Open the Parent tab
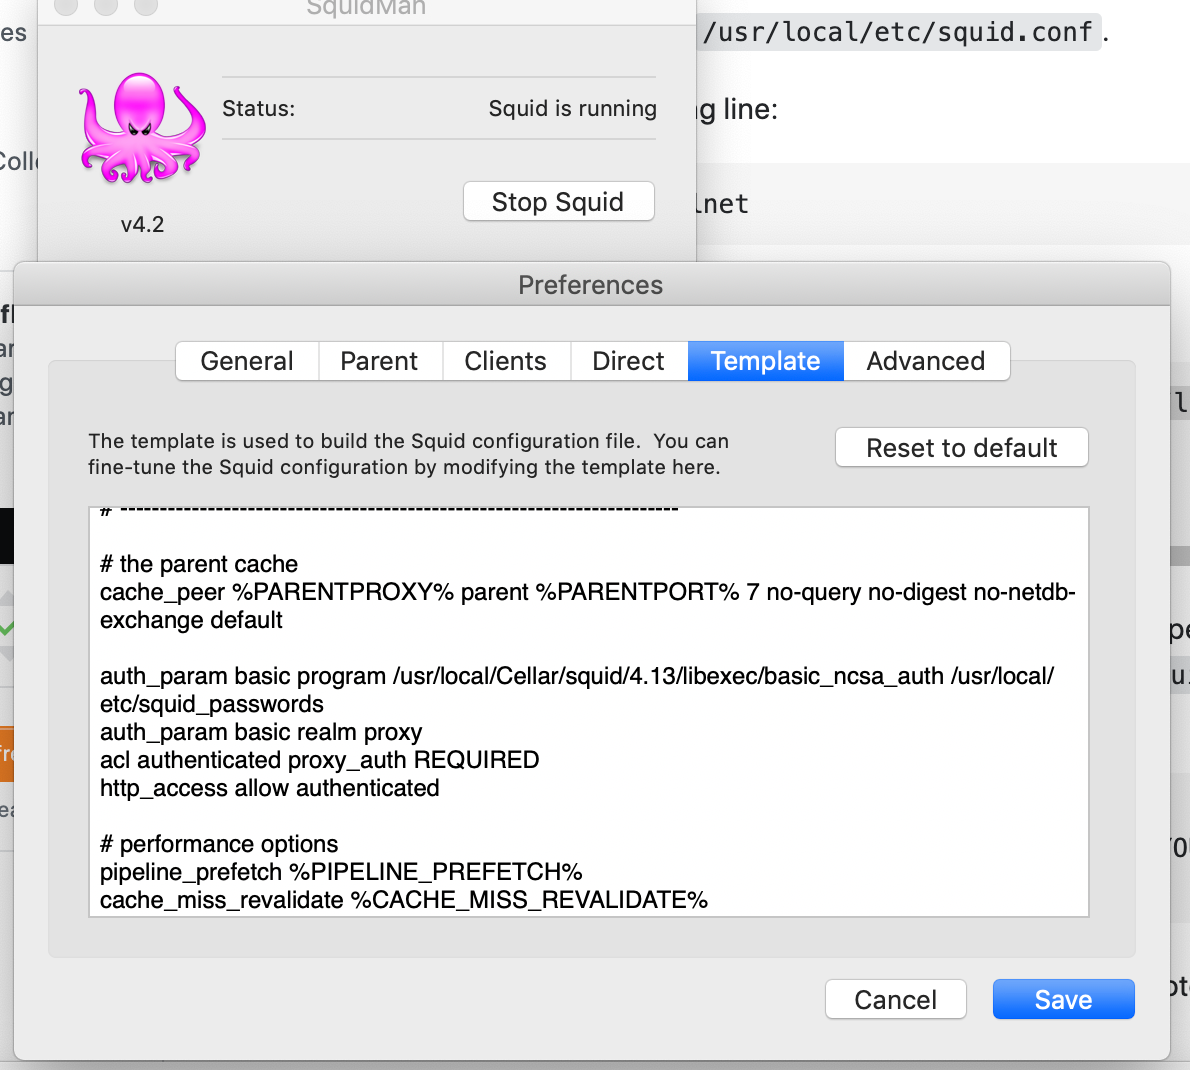This screenshot has width=1190, height=1070. [379, 361]
